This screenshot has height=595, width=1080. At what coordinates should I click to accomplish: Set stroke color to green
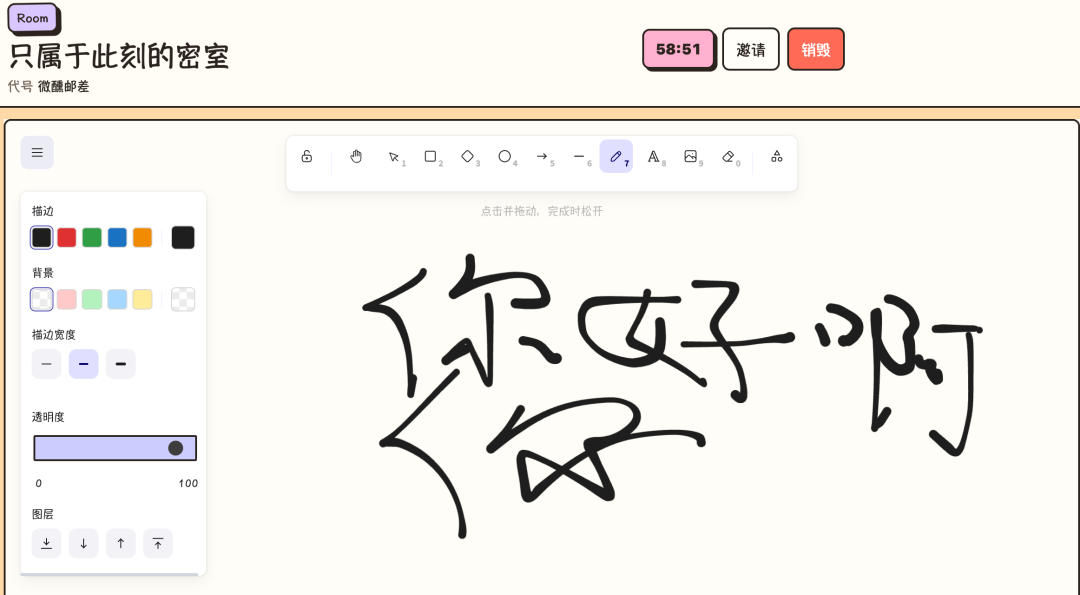pyautogui.click(x=92, y=238)
